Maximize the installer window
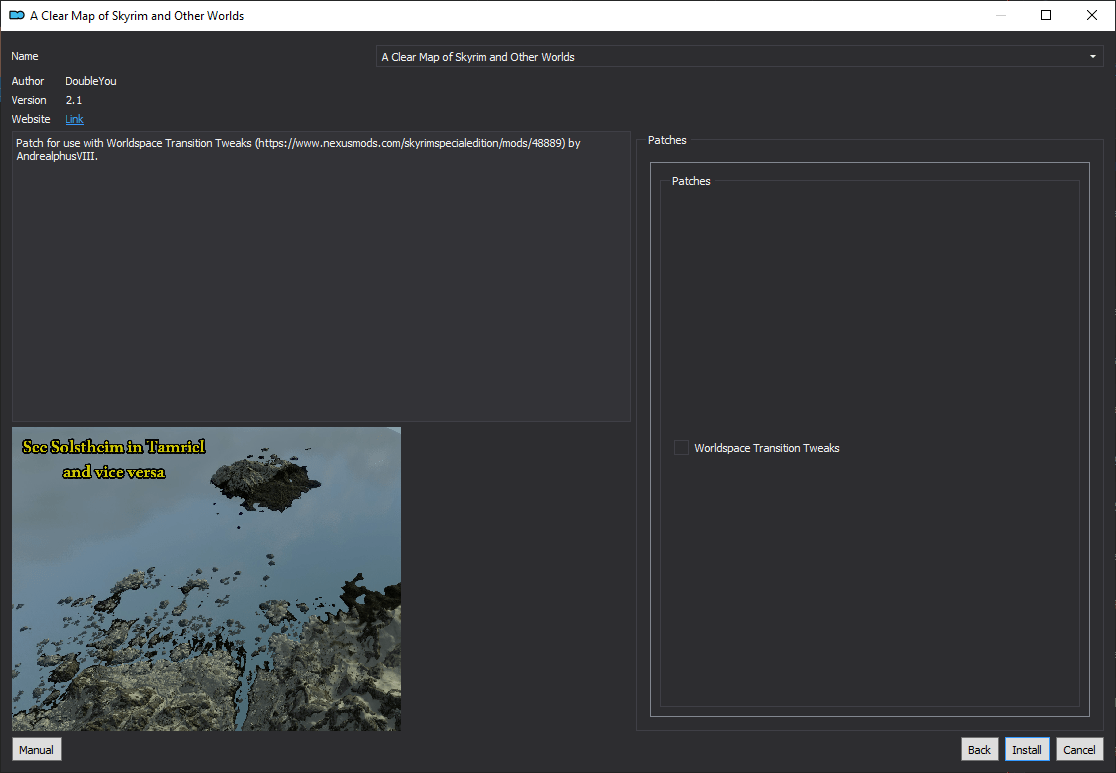1116x773 pixels. click(x=1046, y=15)
